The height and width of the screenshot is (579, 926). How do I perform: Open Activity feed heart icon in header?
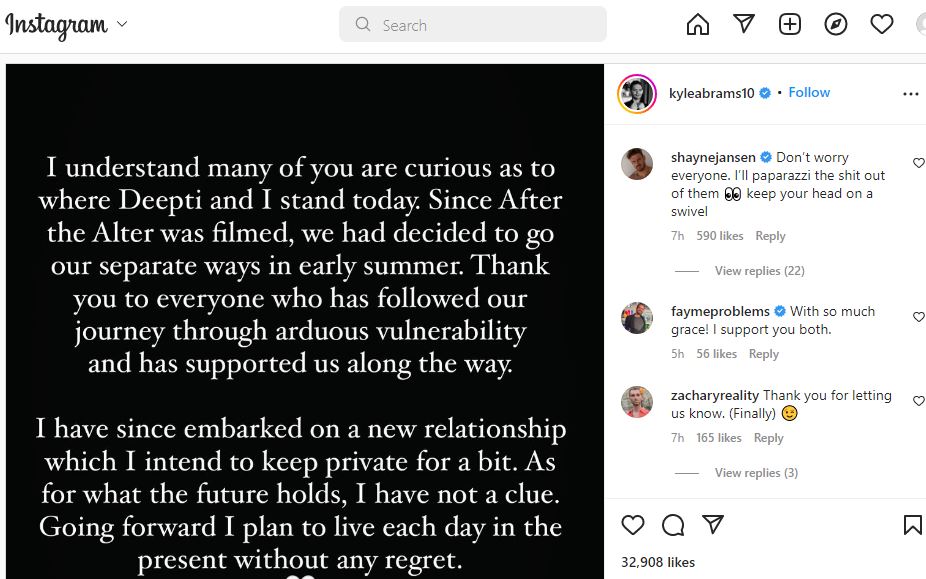pyautogui.click(x=882, y=24)
